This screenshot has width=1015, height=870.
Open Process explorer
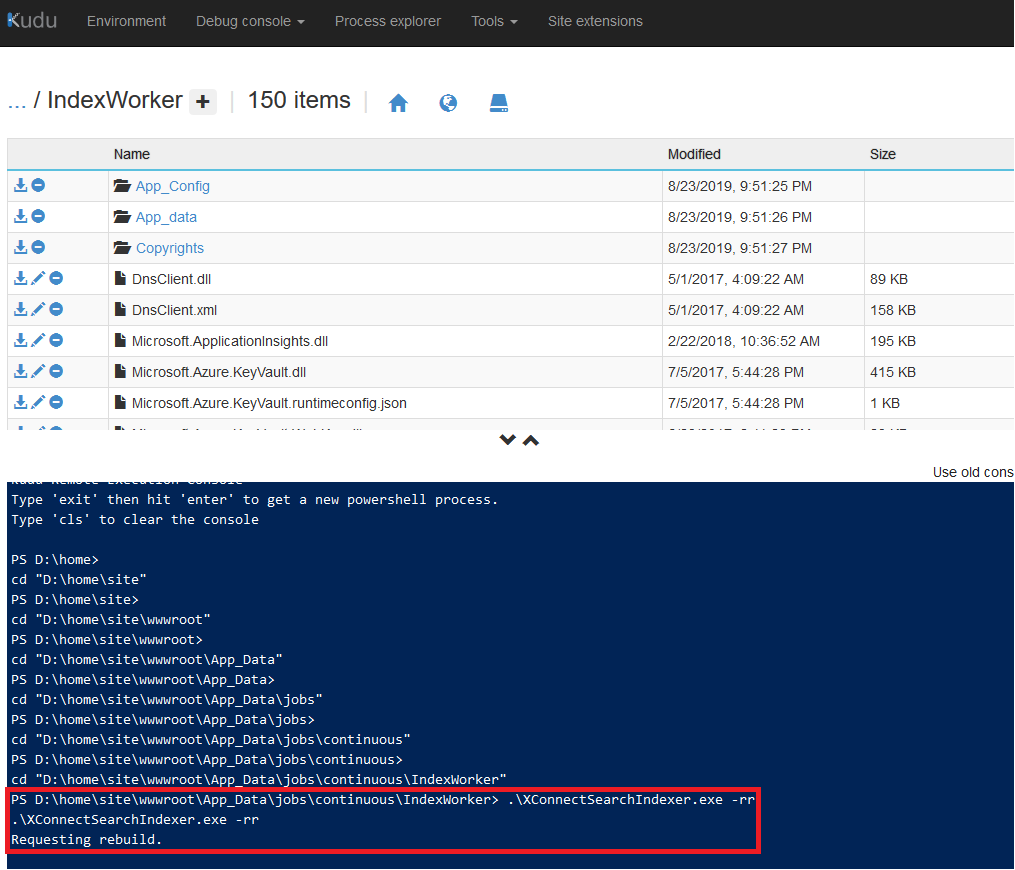(388, 21)
